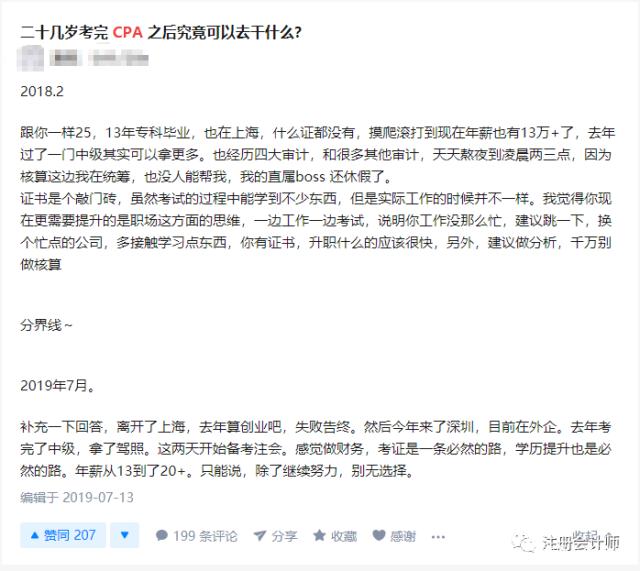Click the 注册会计师 watermark text
The width and height of the screenshot is (640, 571).
[x=581, y=541]
